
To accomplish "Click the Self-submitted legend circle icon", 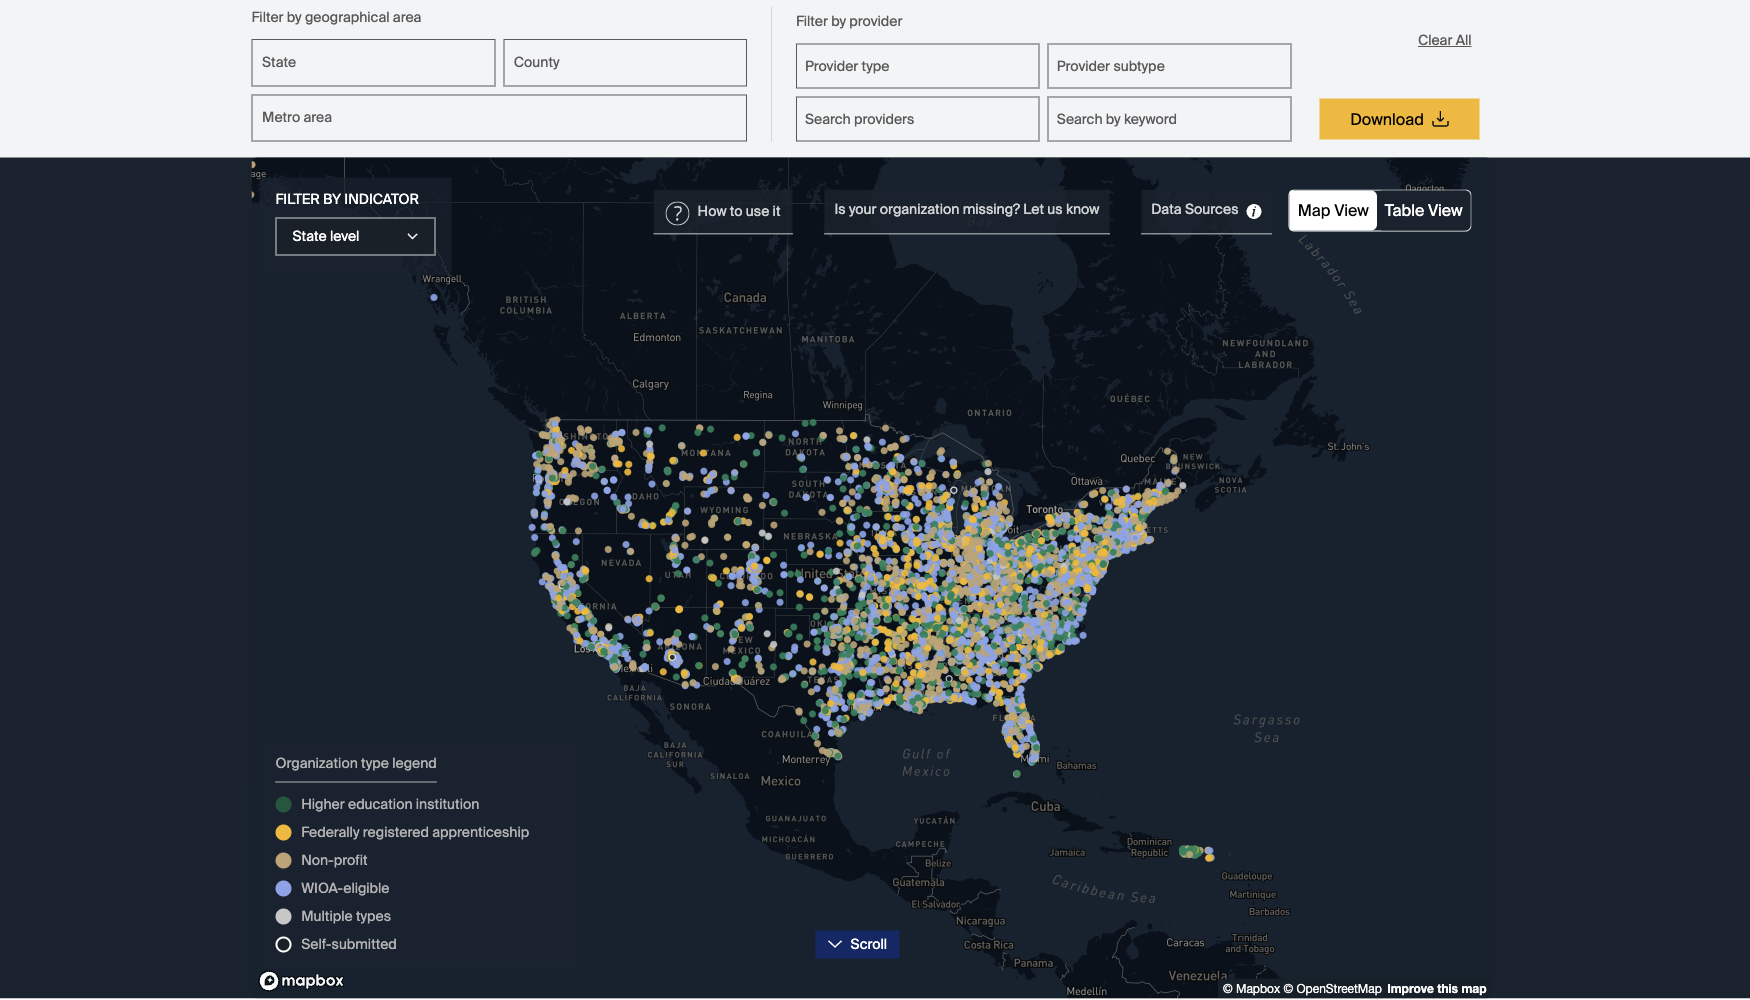I will (284, 945).
